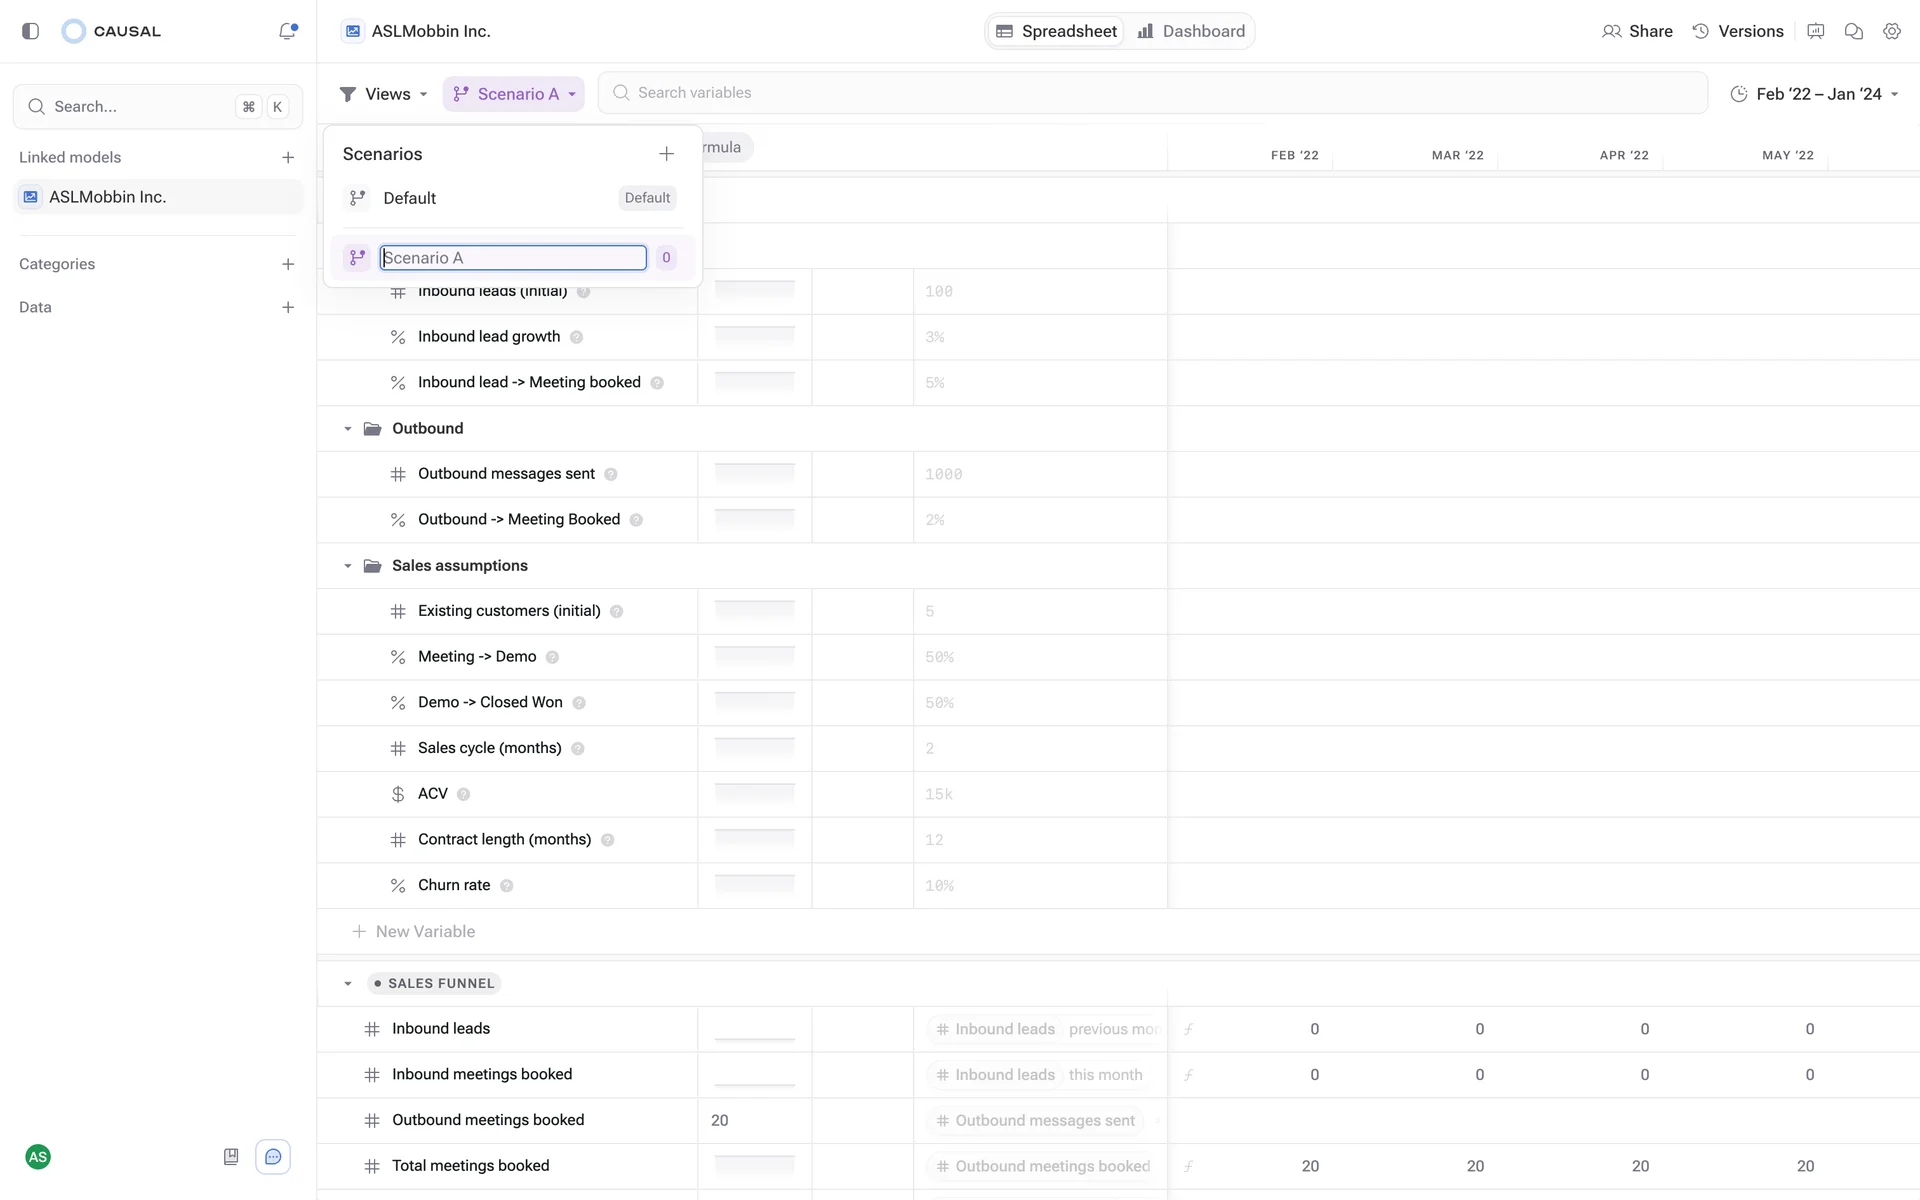Open the settings gear icon
1920x1200 pixels.
coord(1891,31)
